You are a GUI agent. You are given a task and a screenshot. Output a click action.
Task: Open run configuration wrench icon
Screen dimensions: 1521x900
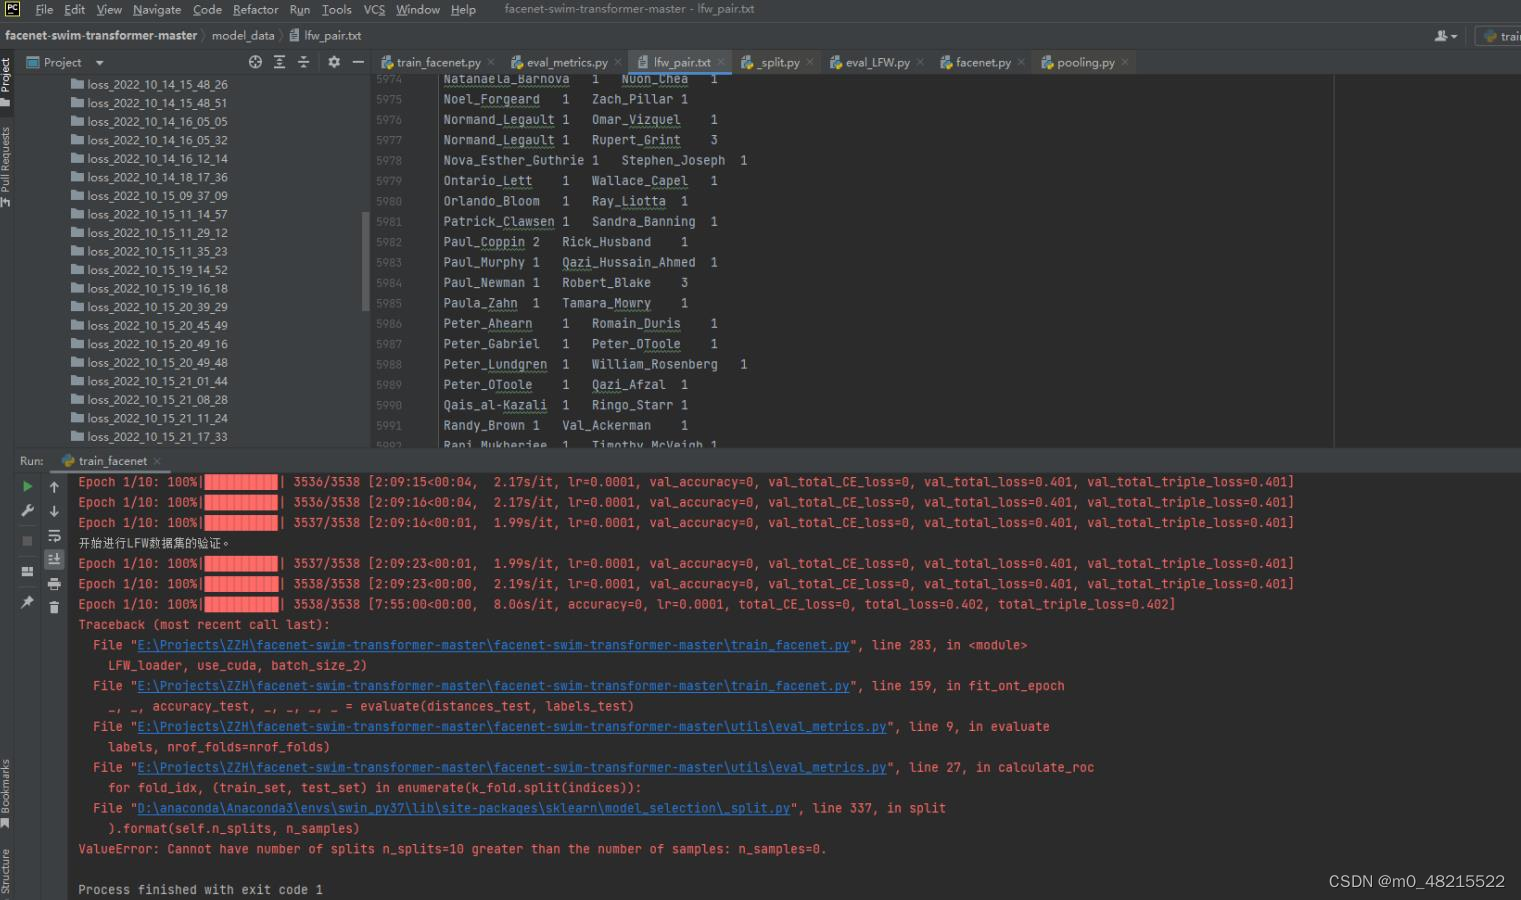pos(27,511)
